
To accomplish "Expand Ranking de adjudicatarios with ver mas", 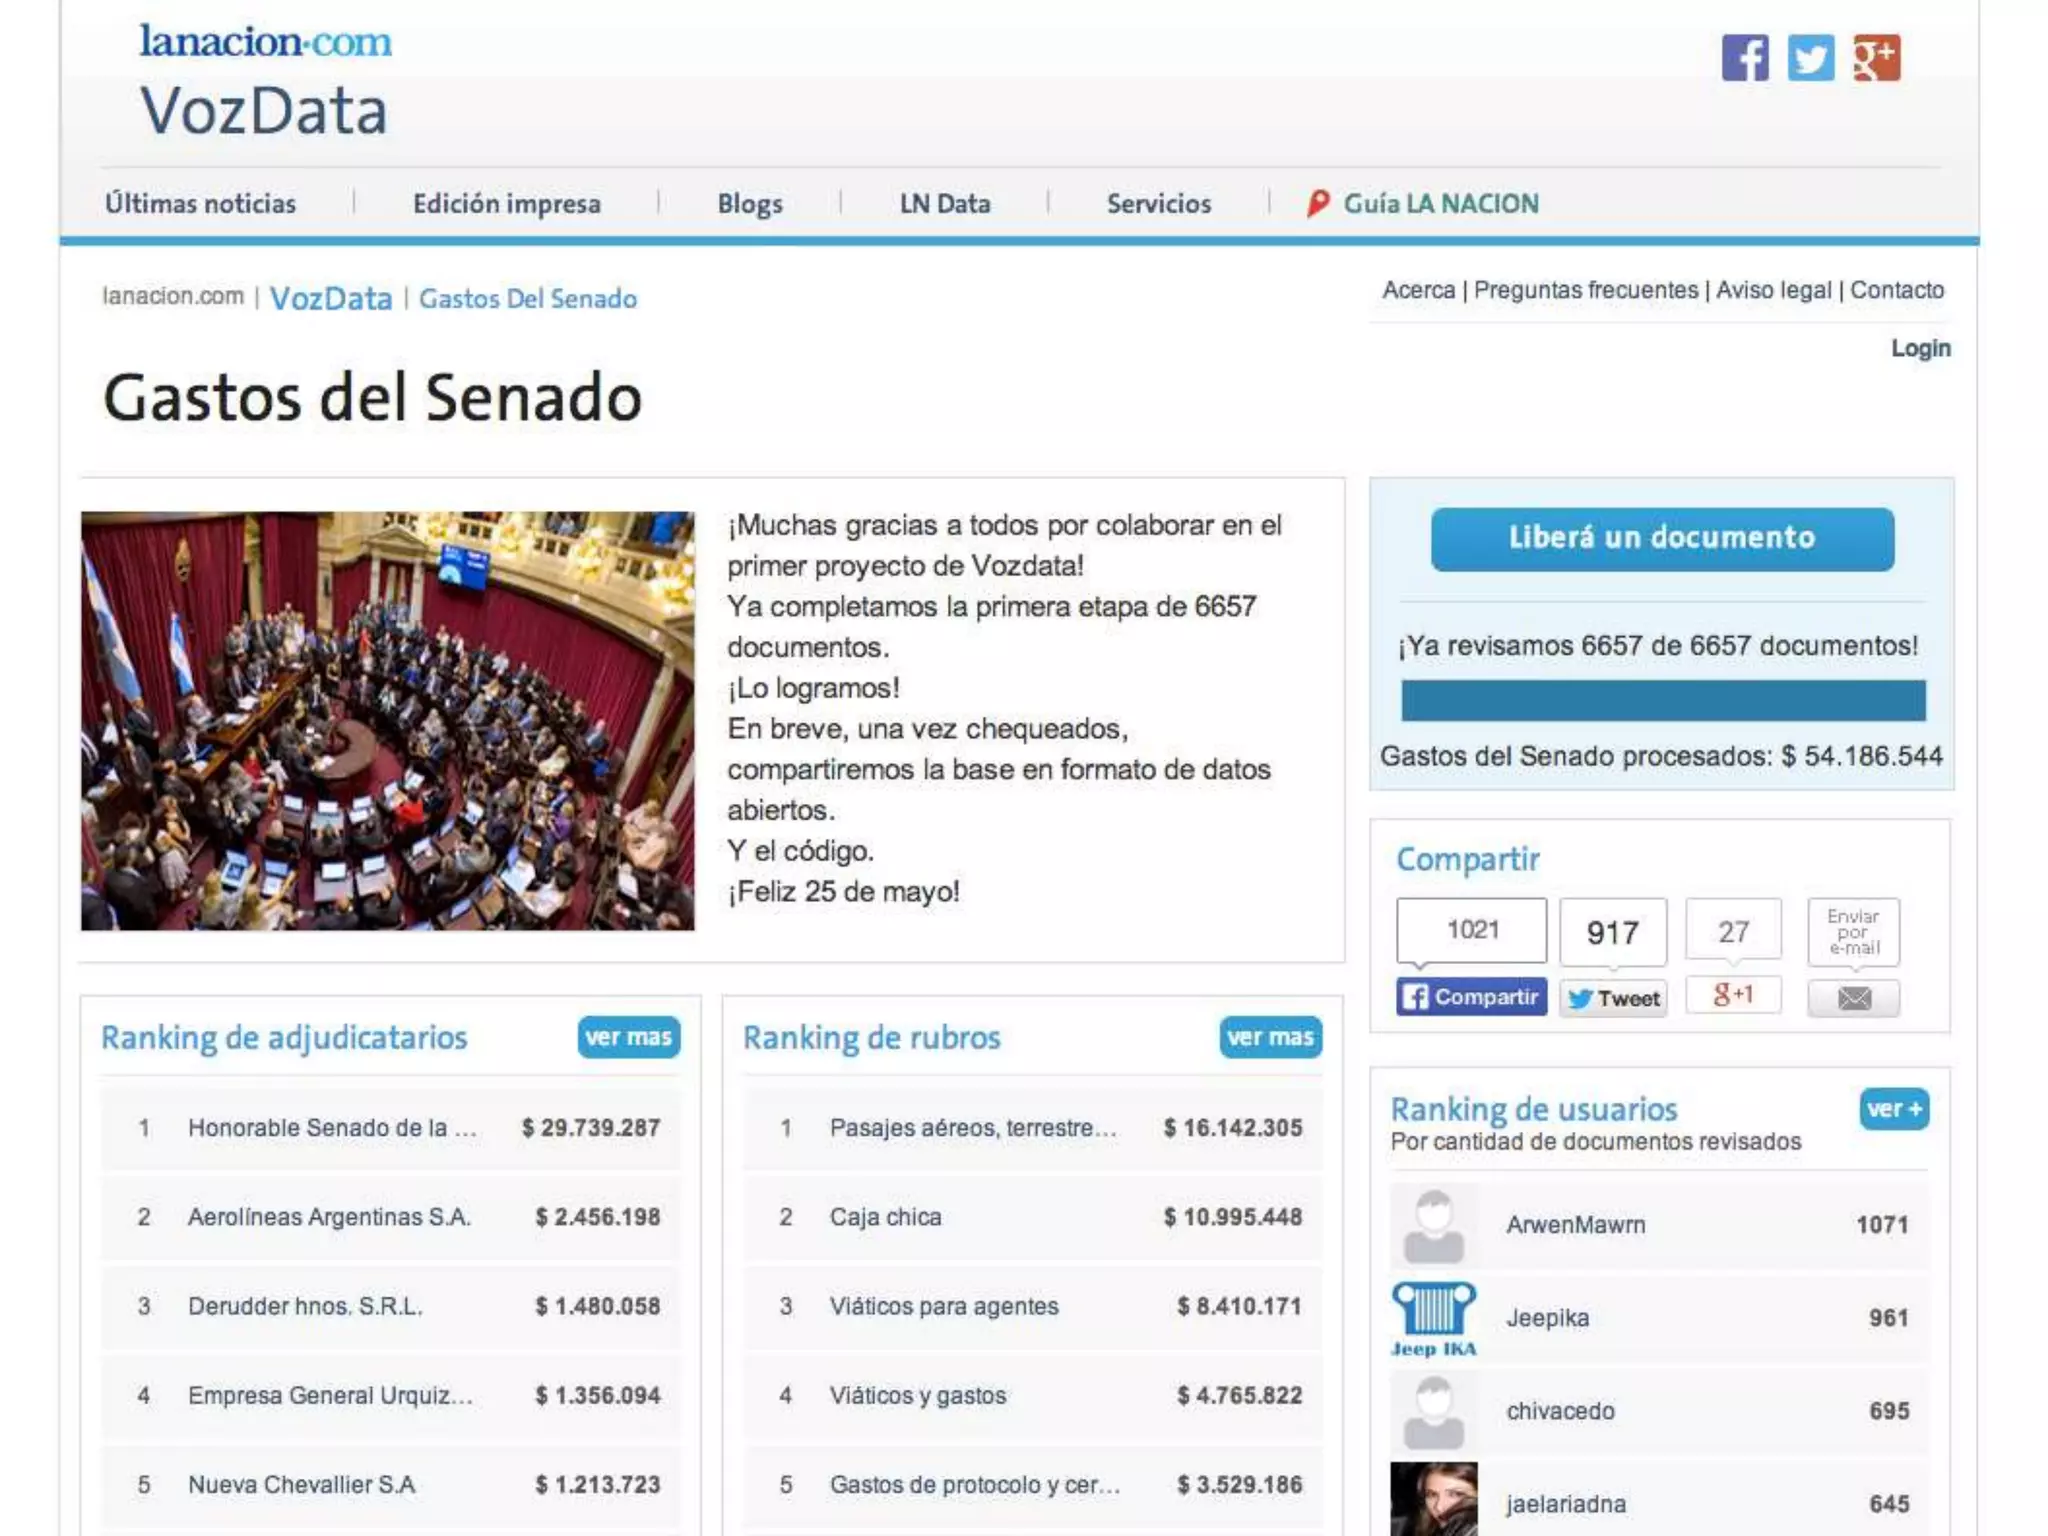I will click(628, 1037).
